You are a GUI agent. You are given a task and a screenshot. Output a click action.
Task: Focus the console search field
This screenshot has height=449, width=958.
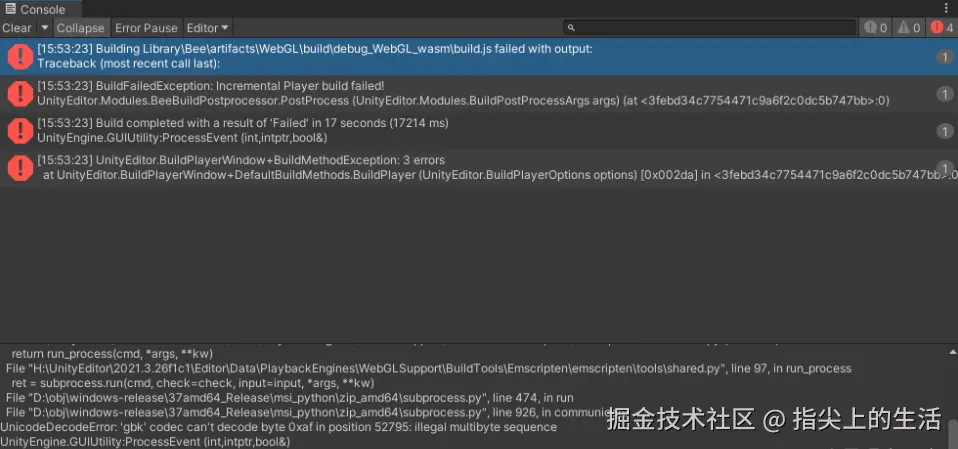point(709,28)
